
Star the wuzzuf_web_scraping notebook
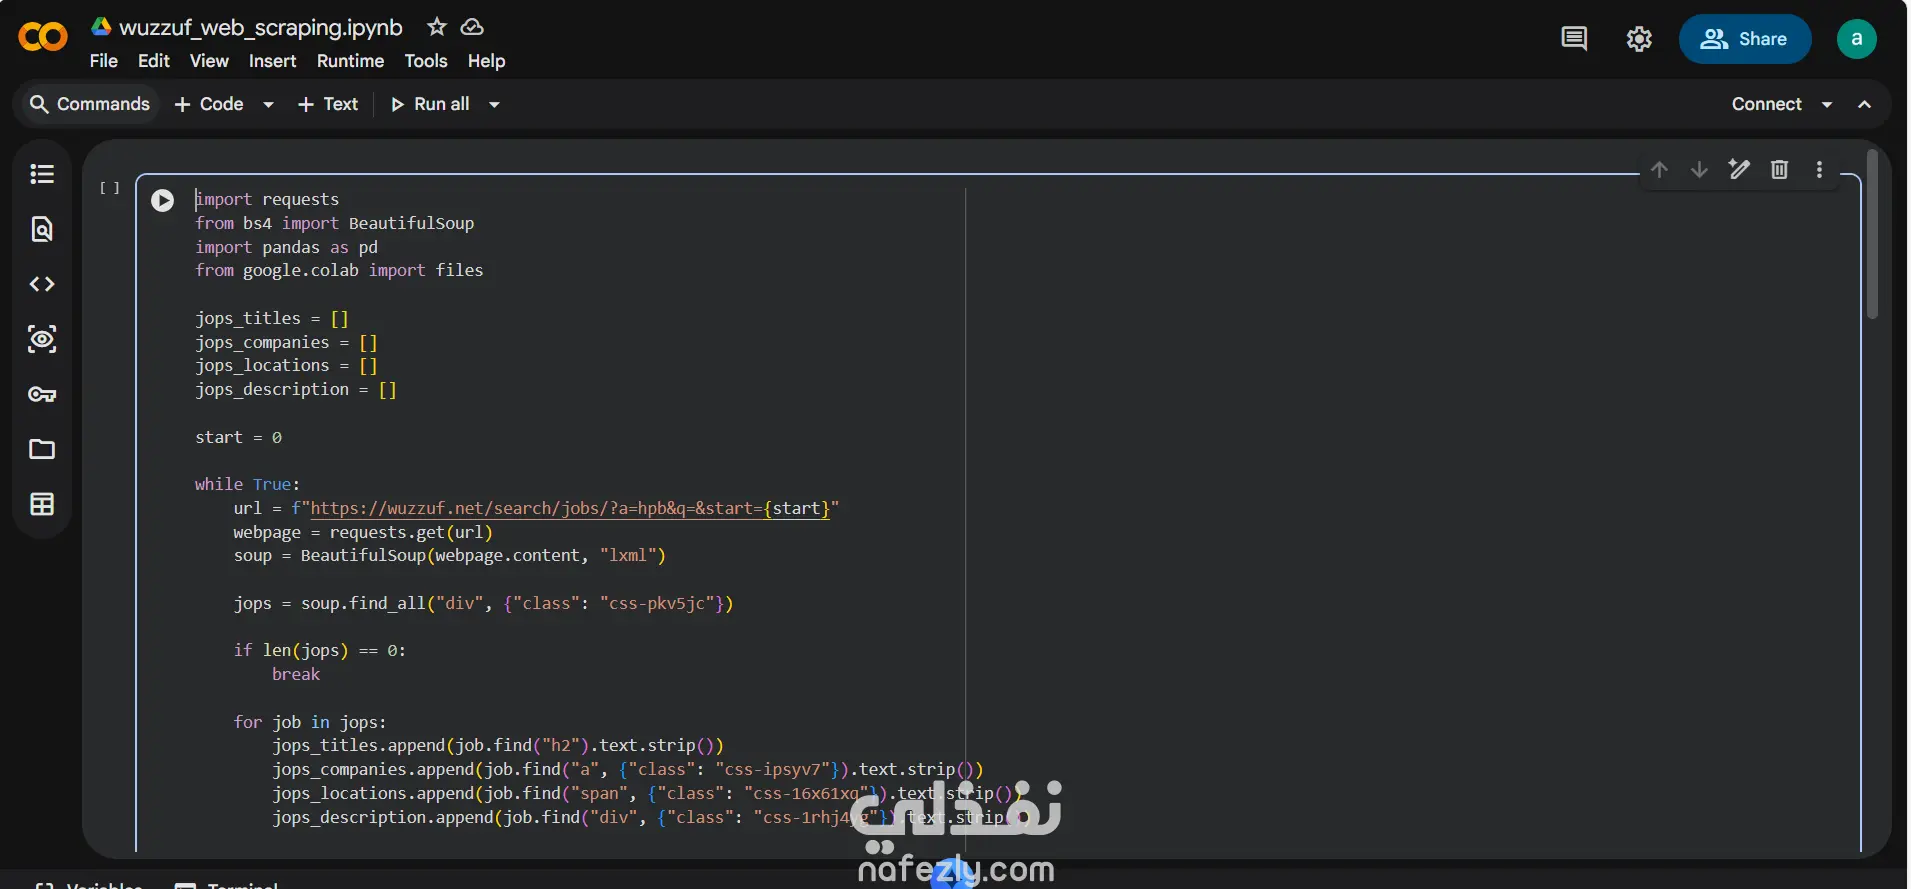pos(437,27)
